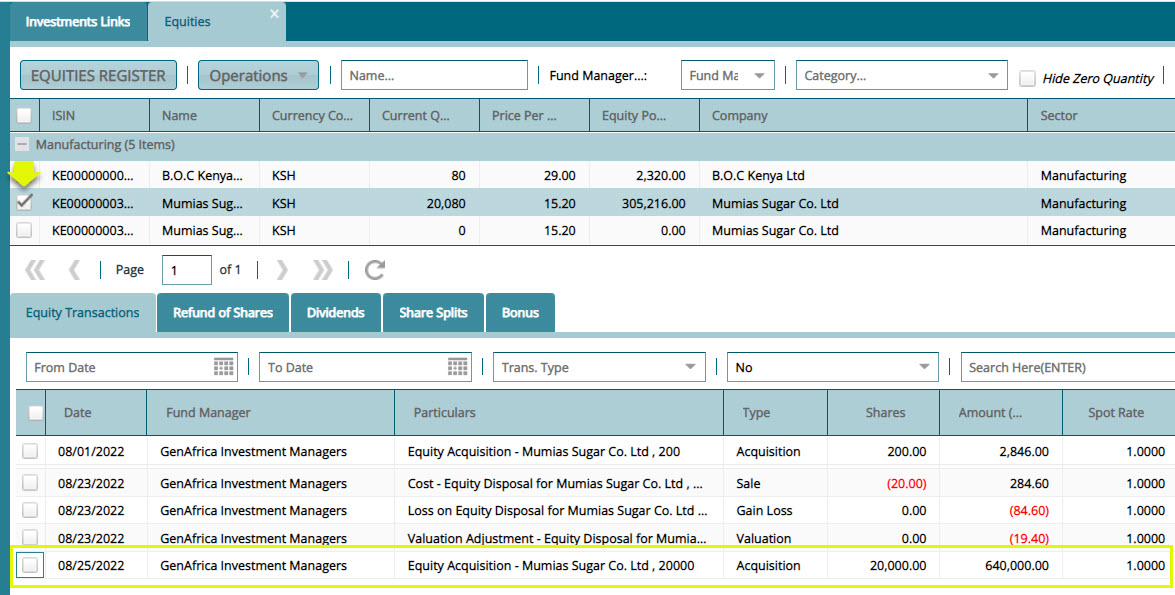This screenshot has width=1175, height=595.
Task: Click the (84.60) gain loss amount
Action: tap(1029, 511)
